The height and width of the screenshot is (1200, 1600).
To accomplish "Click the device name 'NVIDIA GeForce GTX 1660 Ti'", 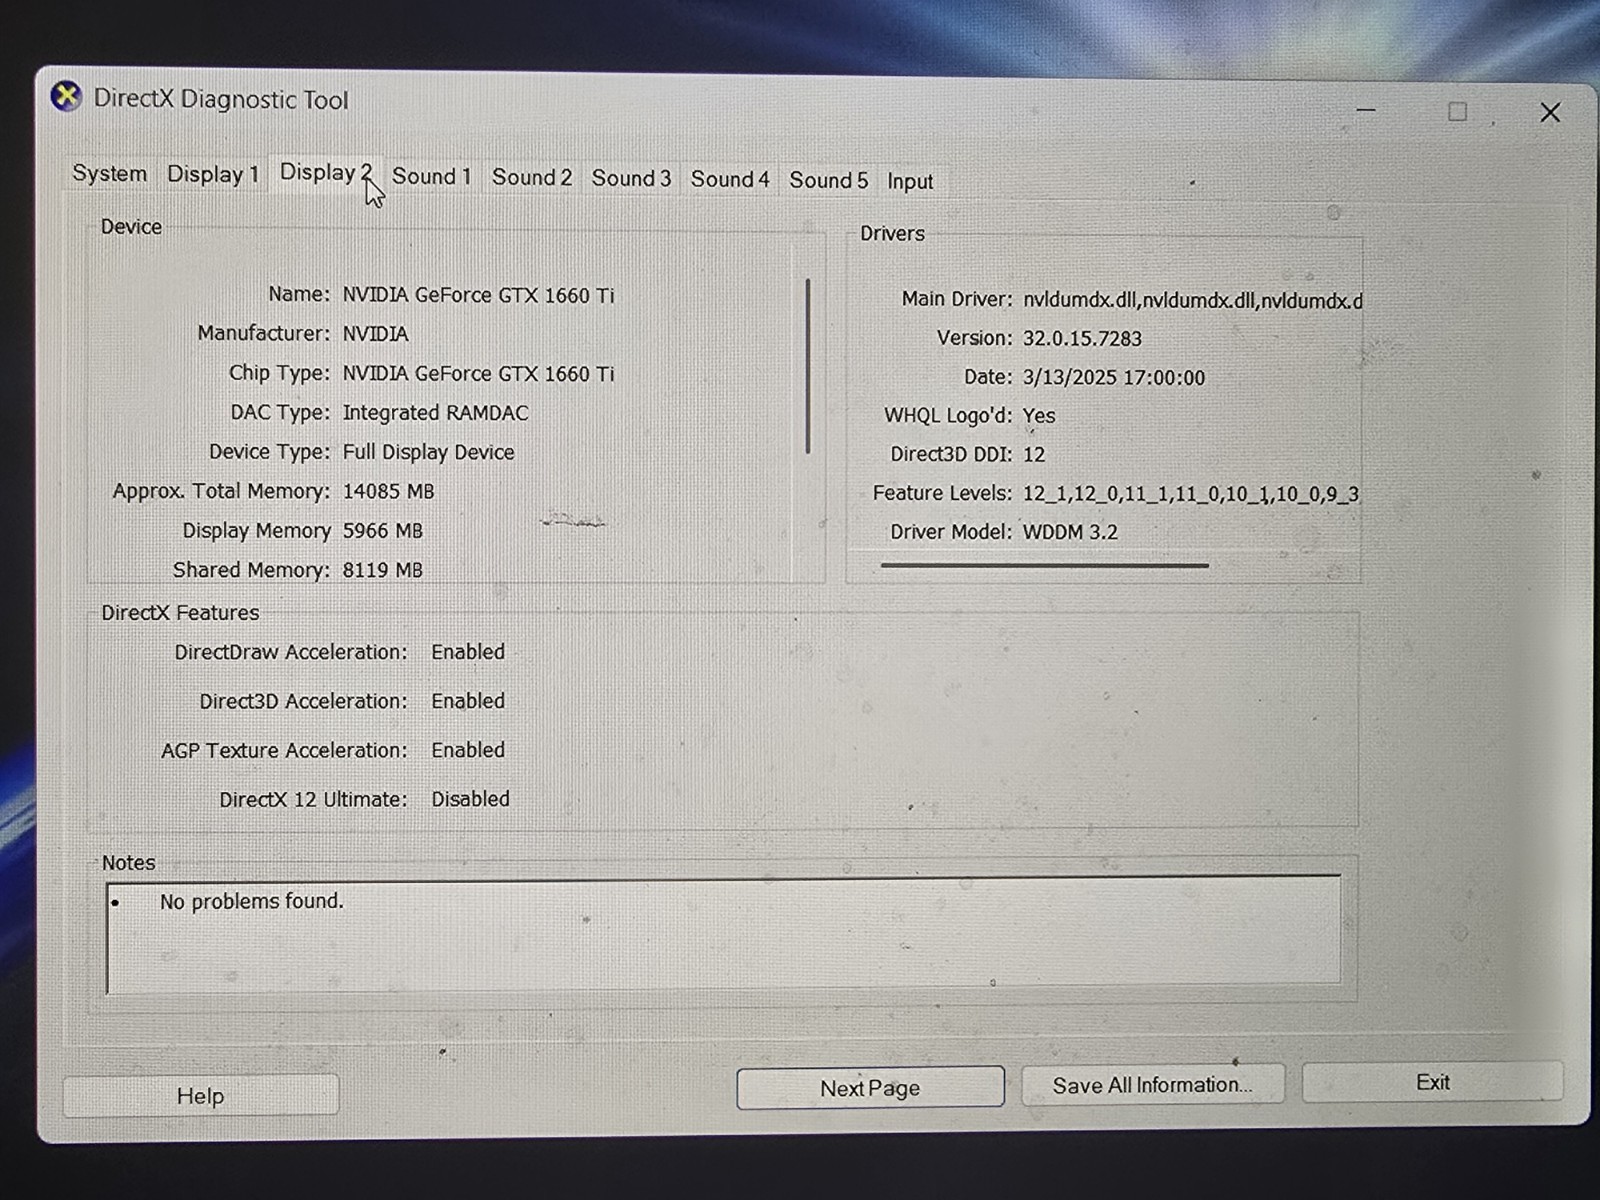I will [x=478, y=295].
